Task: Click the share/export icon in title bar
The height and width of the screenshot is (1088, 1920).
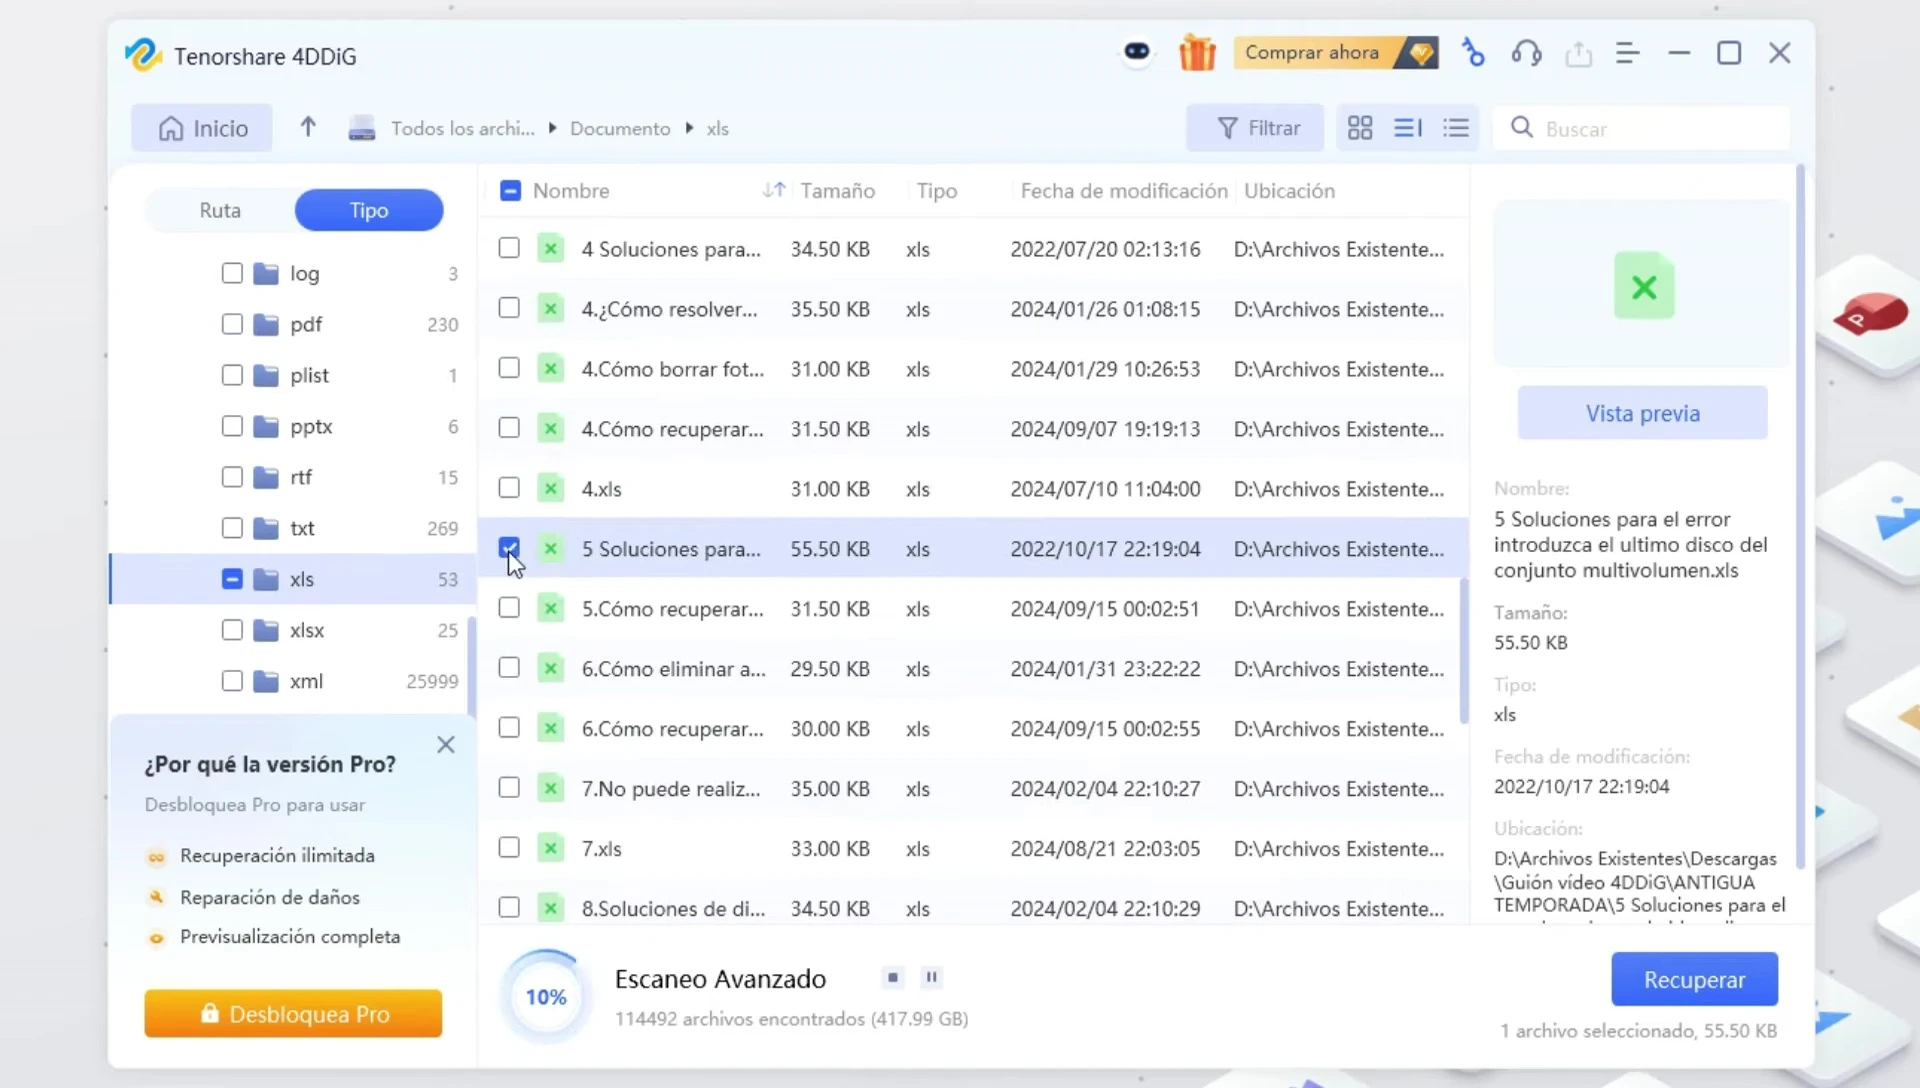Action: click(x=1578, y=53)
